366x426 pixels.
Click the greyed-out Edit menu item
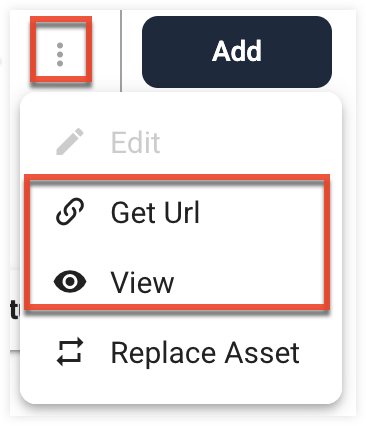click(x=181, y=142)
